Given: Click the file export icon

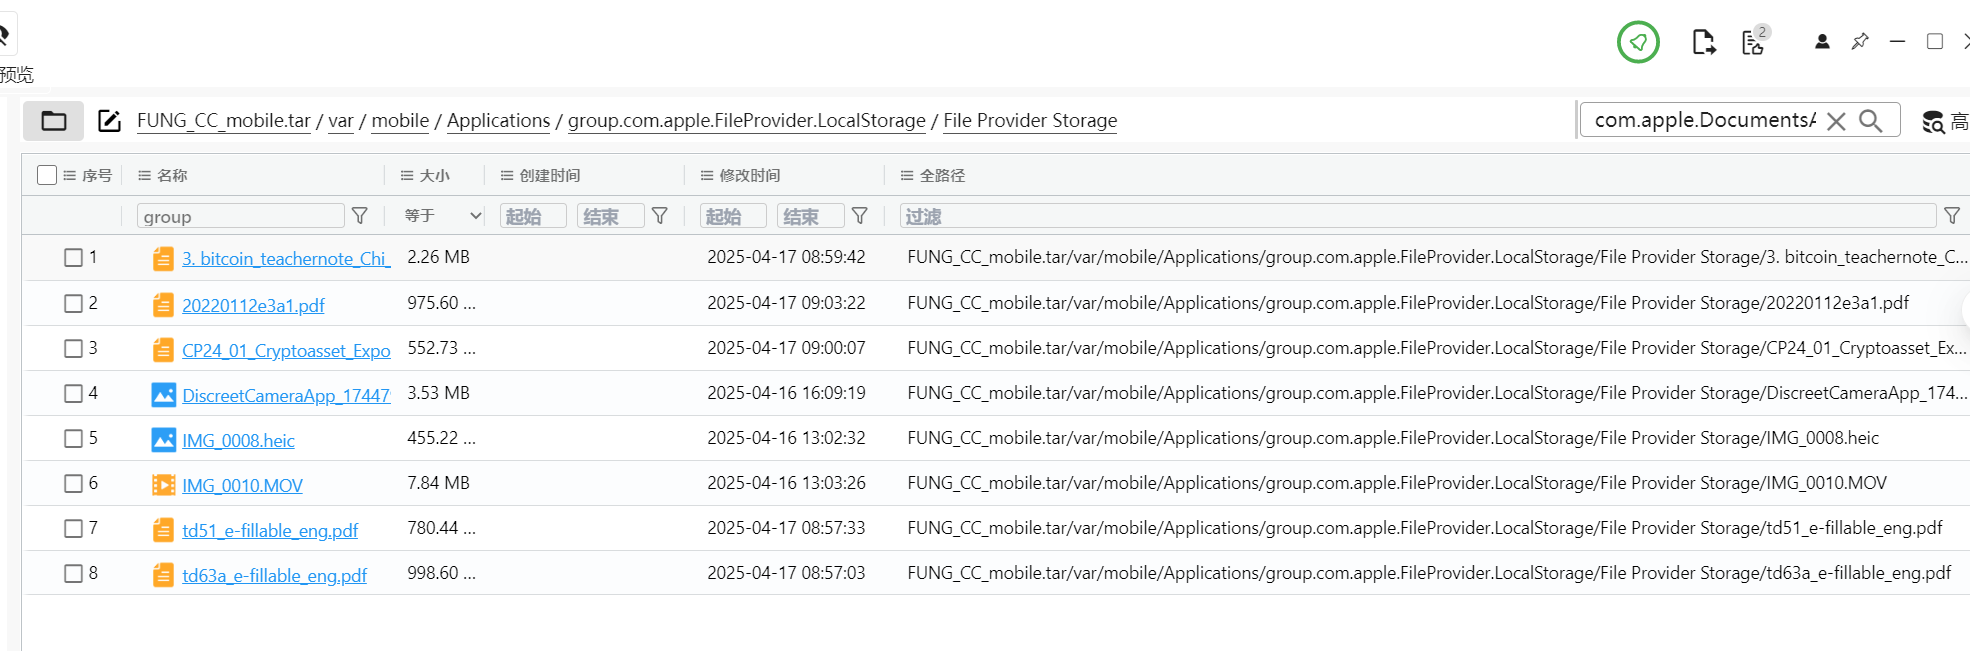Looking at the screenshot, I should tap(1703, 42).
